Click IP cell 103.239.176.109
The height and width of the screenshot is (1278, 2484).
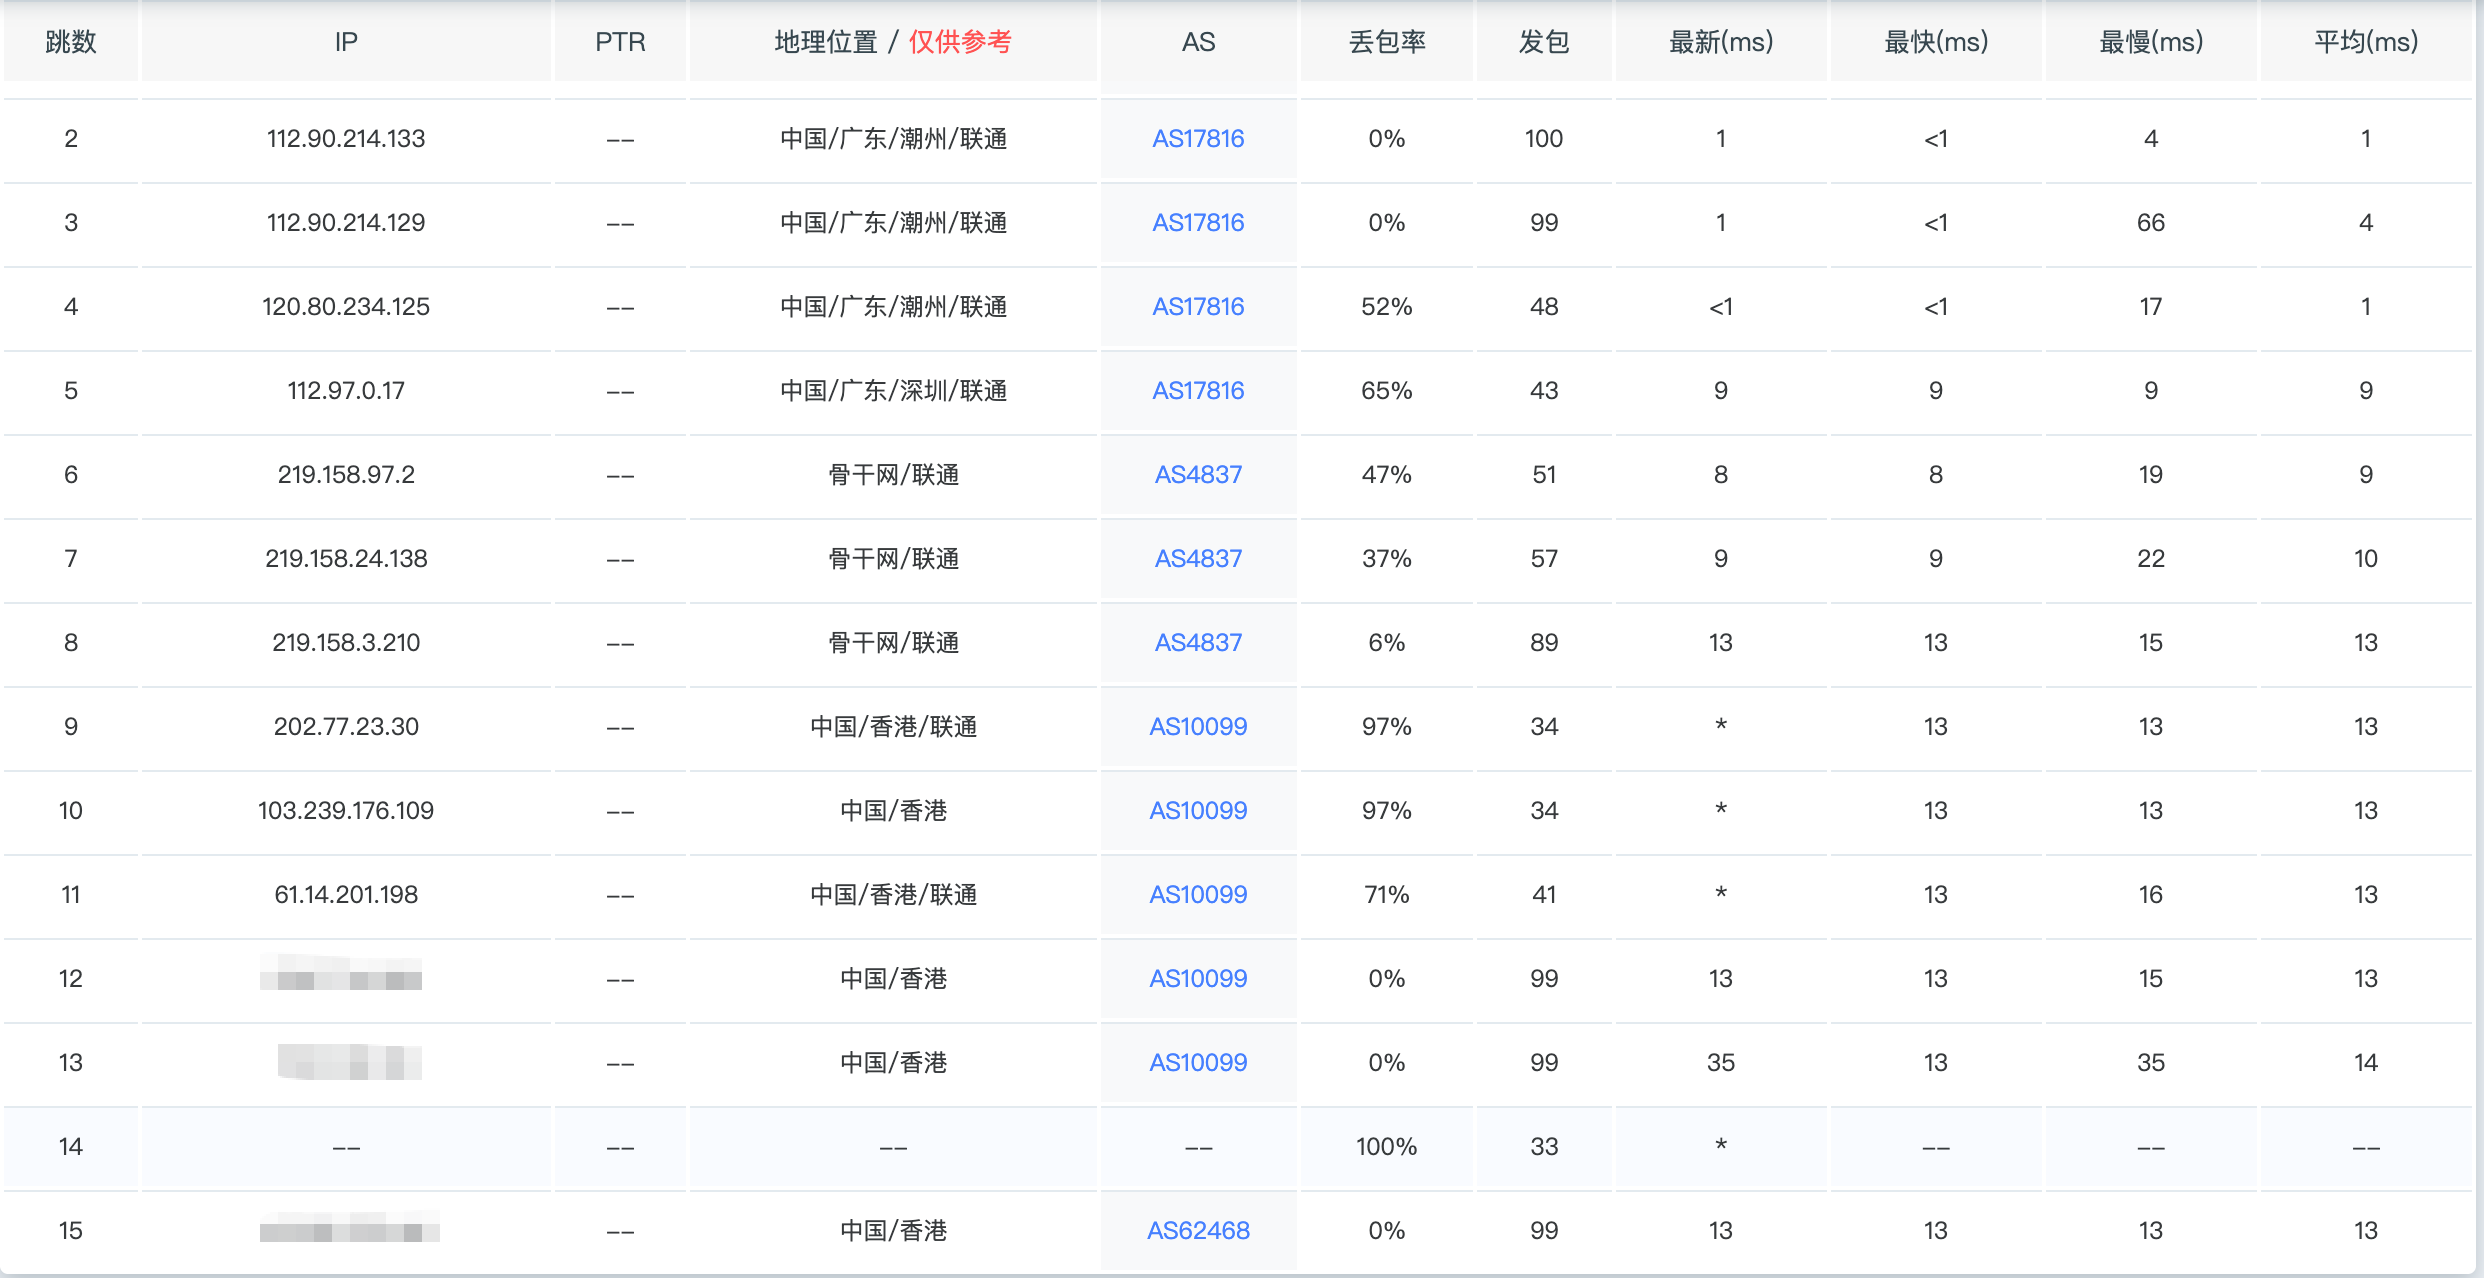click(346, 811)
